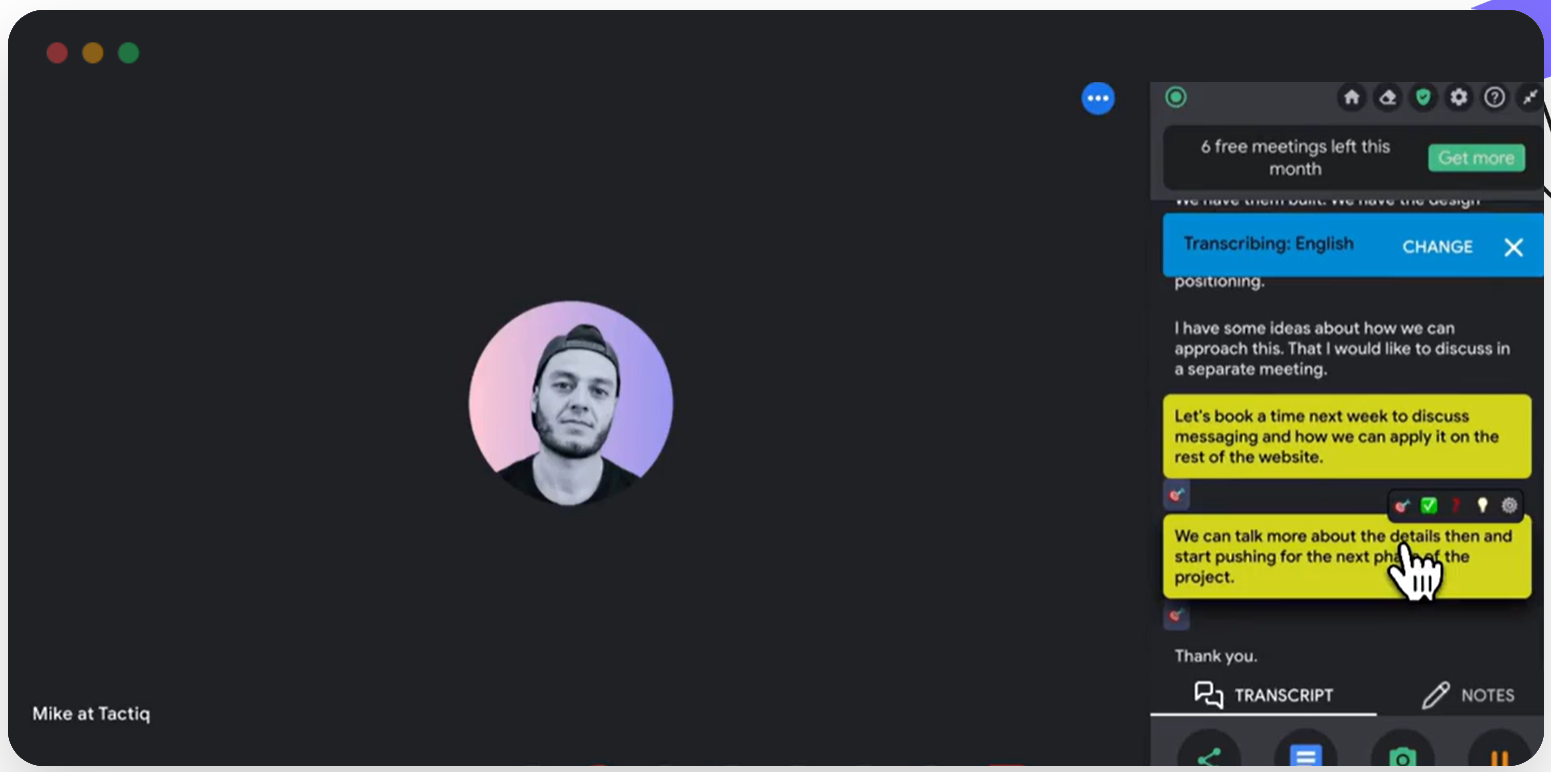The height and width of the screenshot is (772, 1551).
Task: Switch to the TRANSCRIPT tab
Action: (1264, 695)
